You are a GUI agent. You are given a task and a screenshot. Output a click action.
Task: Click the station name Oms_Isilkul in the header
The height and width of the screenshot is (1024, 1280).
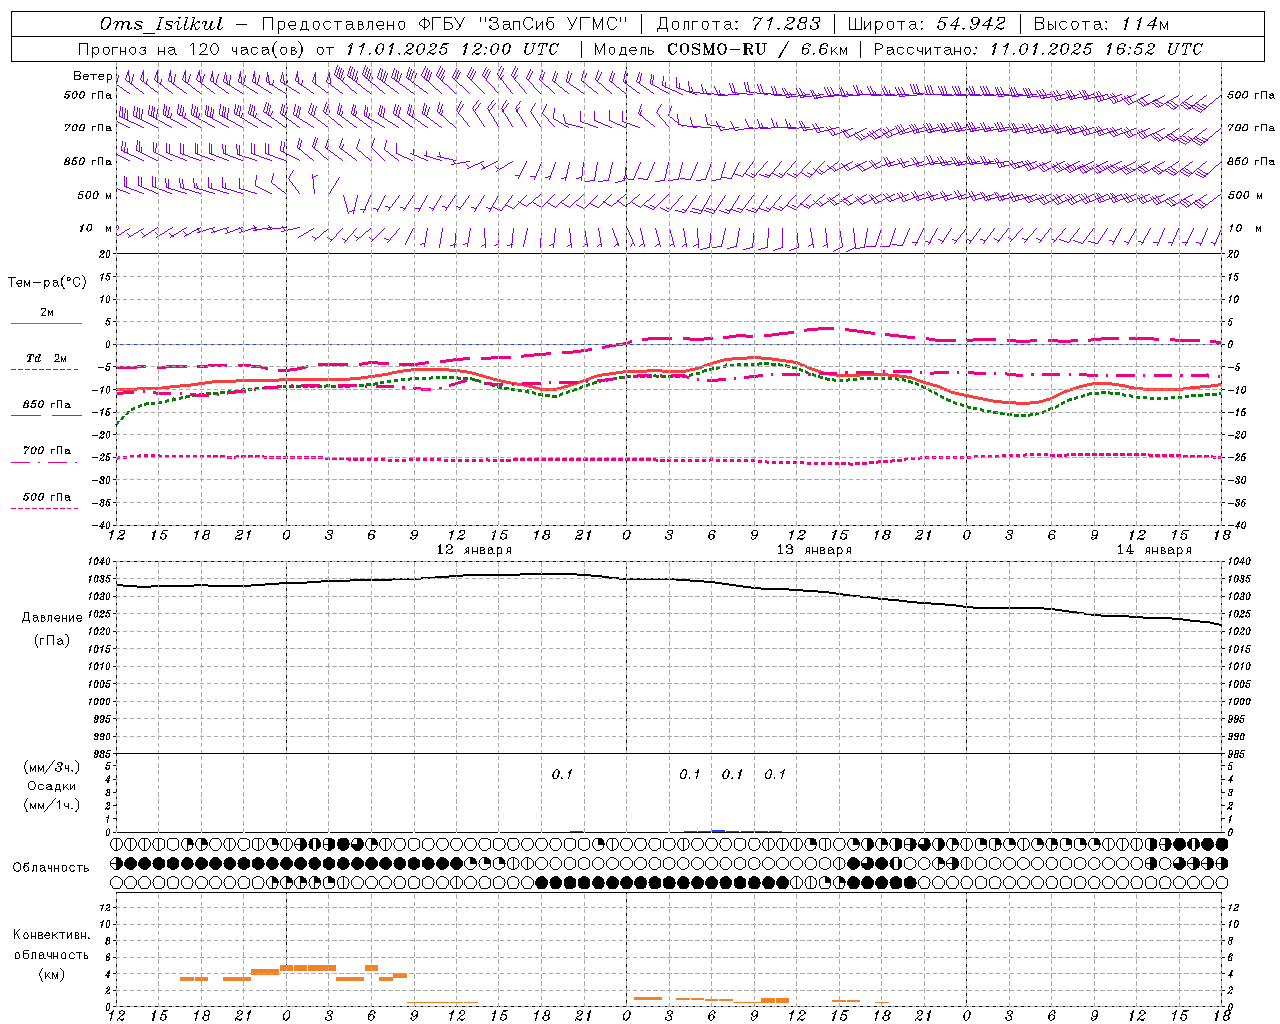click(x=162, y=24)
